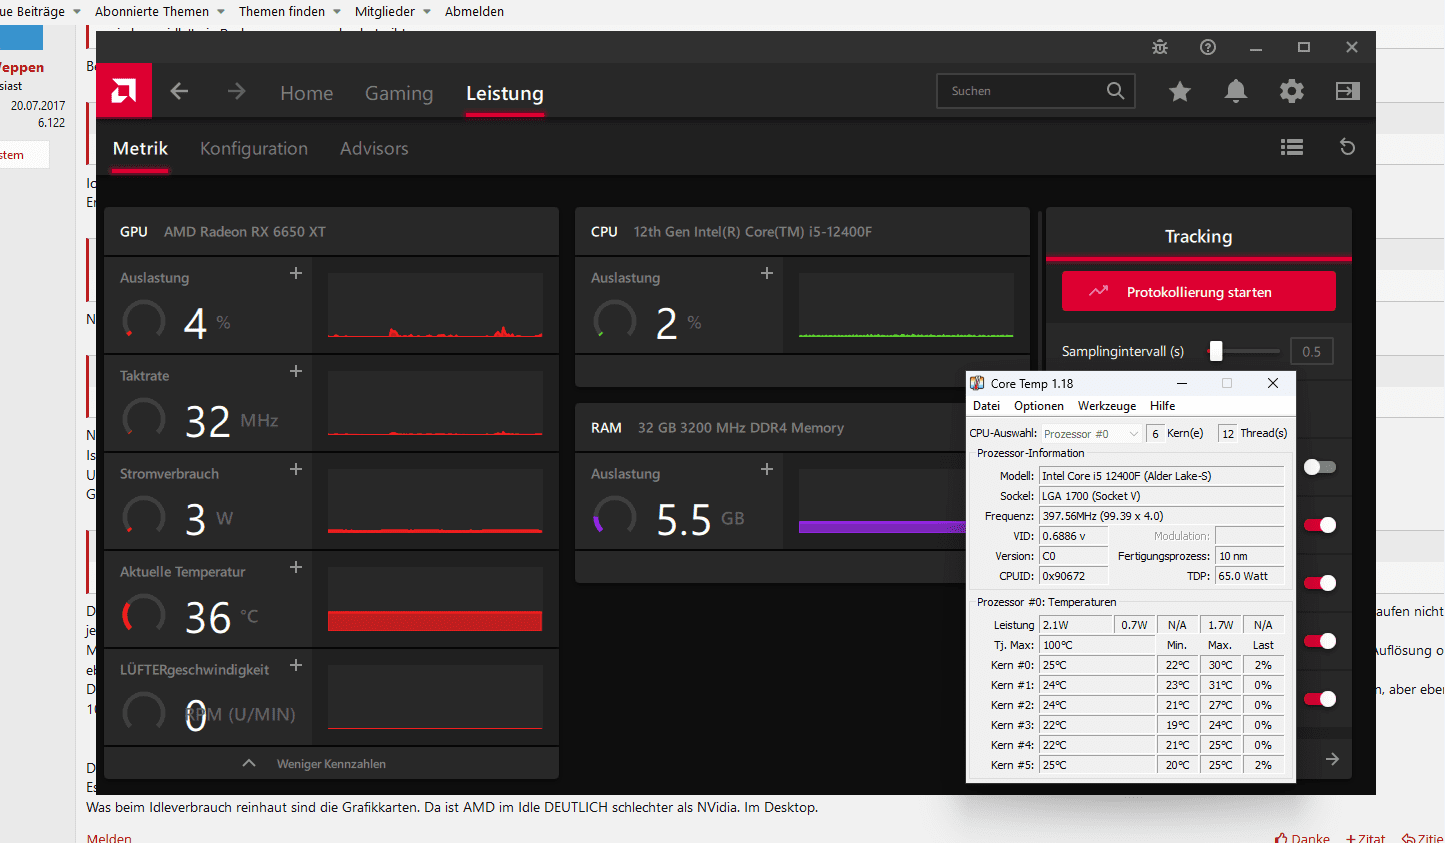The height and width of the screenshot is (843, 1445).
Task: Open Themen finden forum menu
Action: (289, 11)
